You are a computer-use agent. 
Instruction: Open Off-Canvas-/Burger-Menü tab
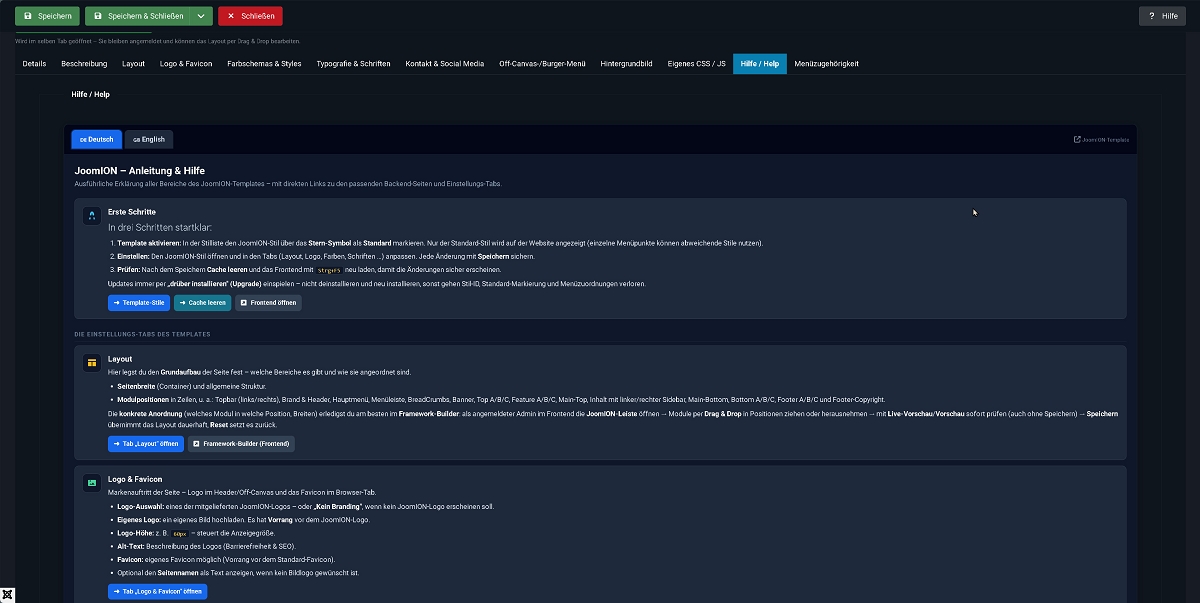coord(542,63)
